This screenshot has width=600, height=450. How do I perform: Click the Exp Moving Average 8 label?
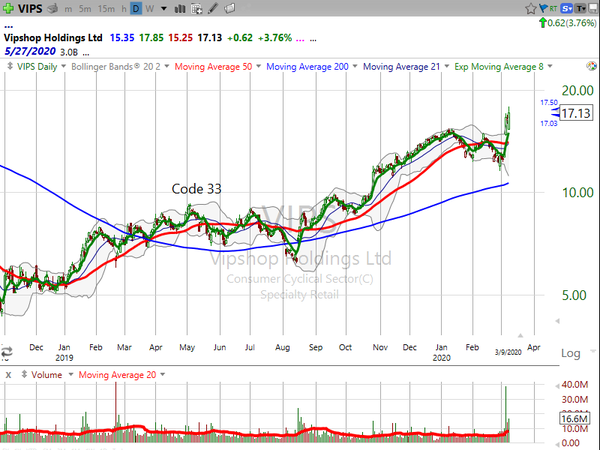click(x=499, y=67)
